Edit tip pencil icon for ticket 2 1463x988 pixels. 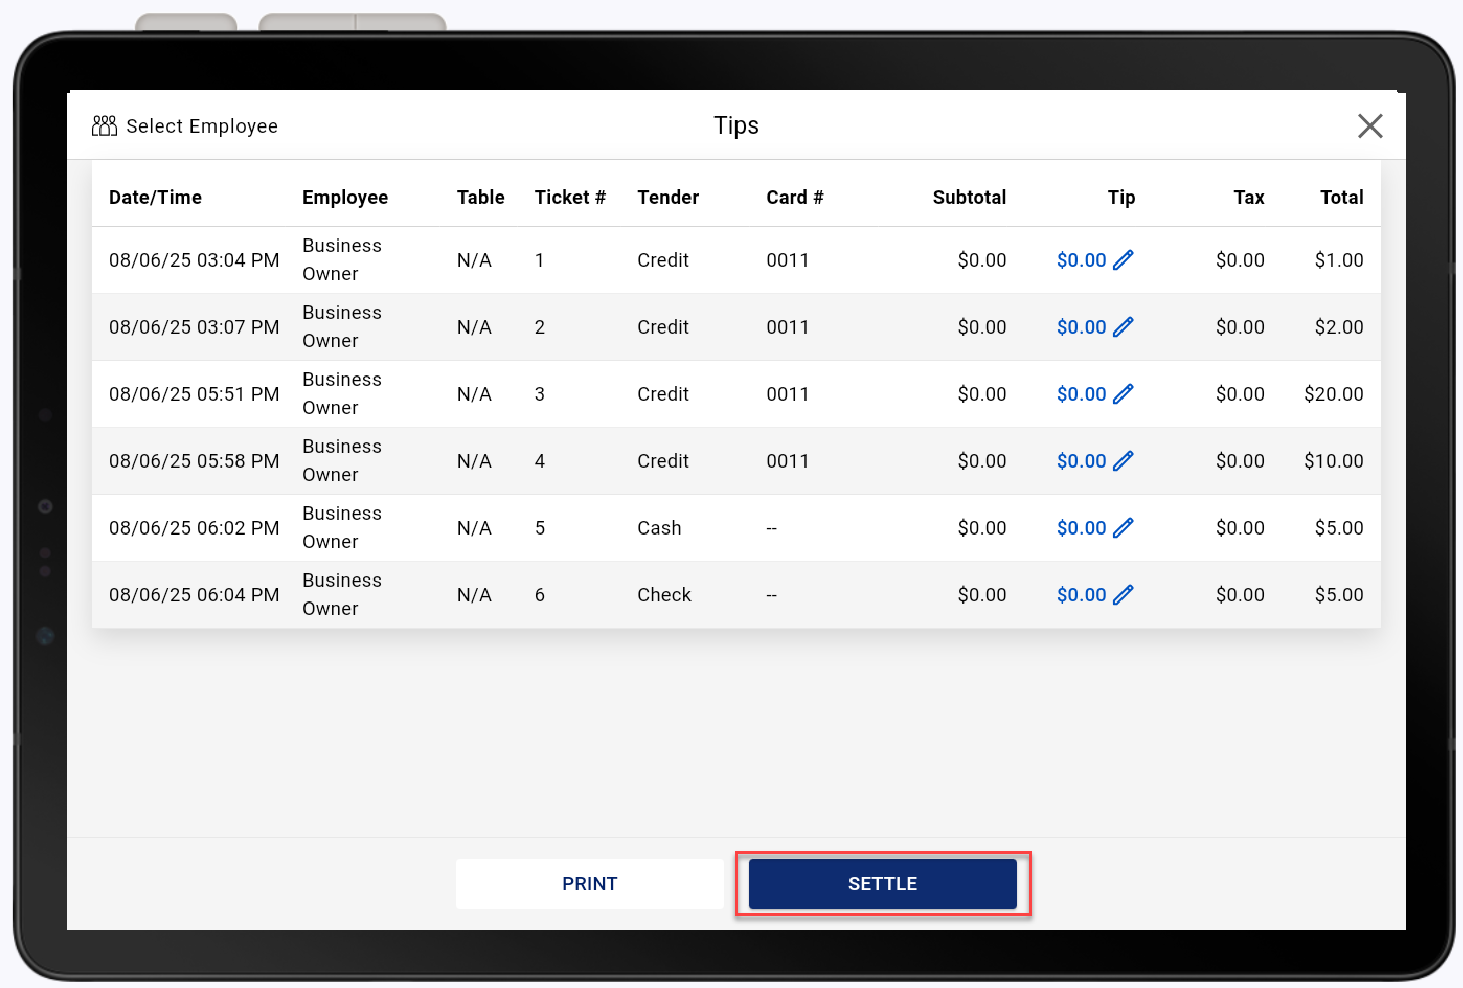click(1123, 327)
